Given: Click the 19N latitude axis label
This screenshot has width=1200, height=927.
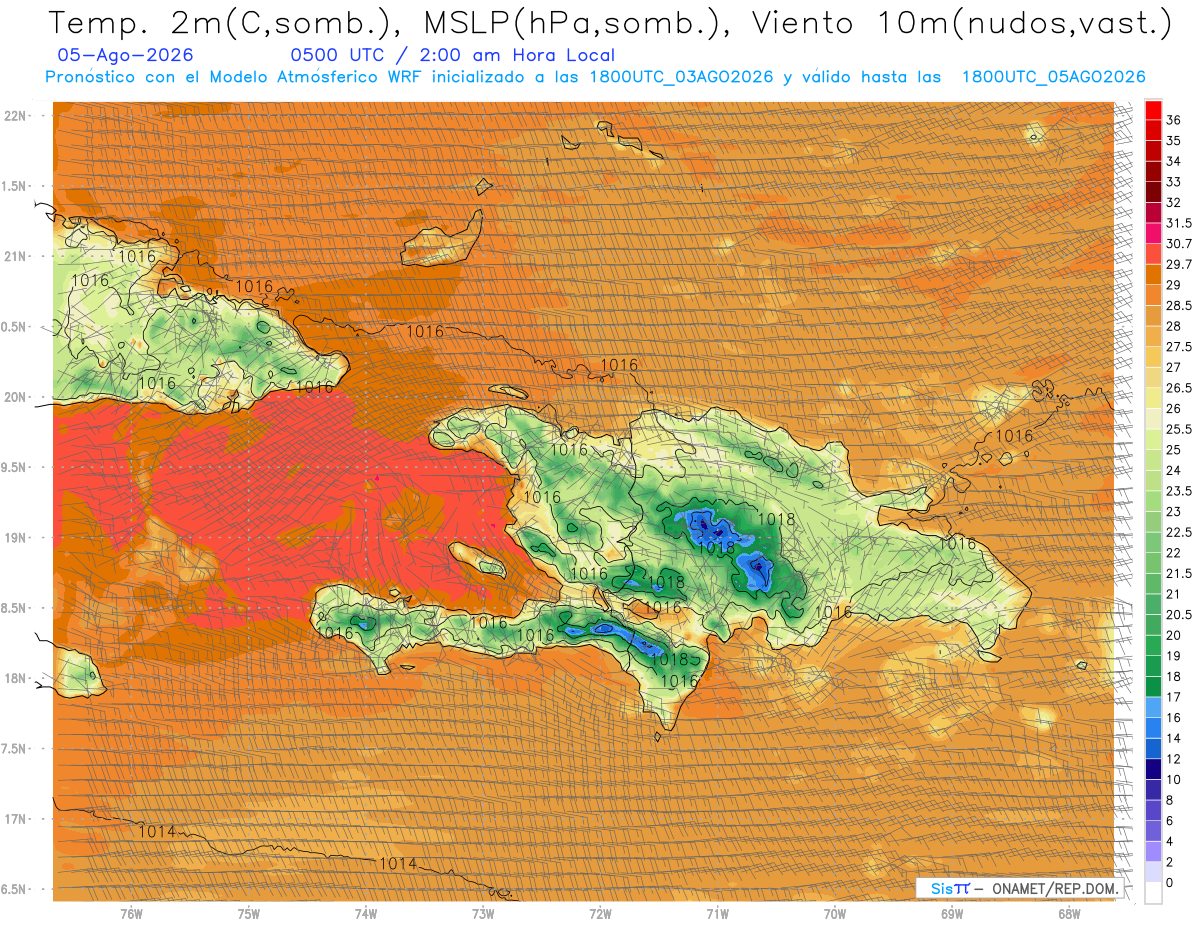Looking at the screenshot, I should [15, 538].
